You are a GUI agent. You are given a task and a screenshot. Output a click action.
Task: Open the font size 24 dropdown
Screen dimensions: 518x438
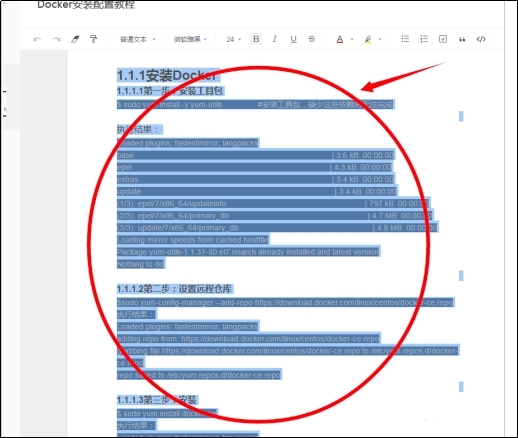tap(233, 39)
